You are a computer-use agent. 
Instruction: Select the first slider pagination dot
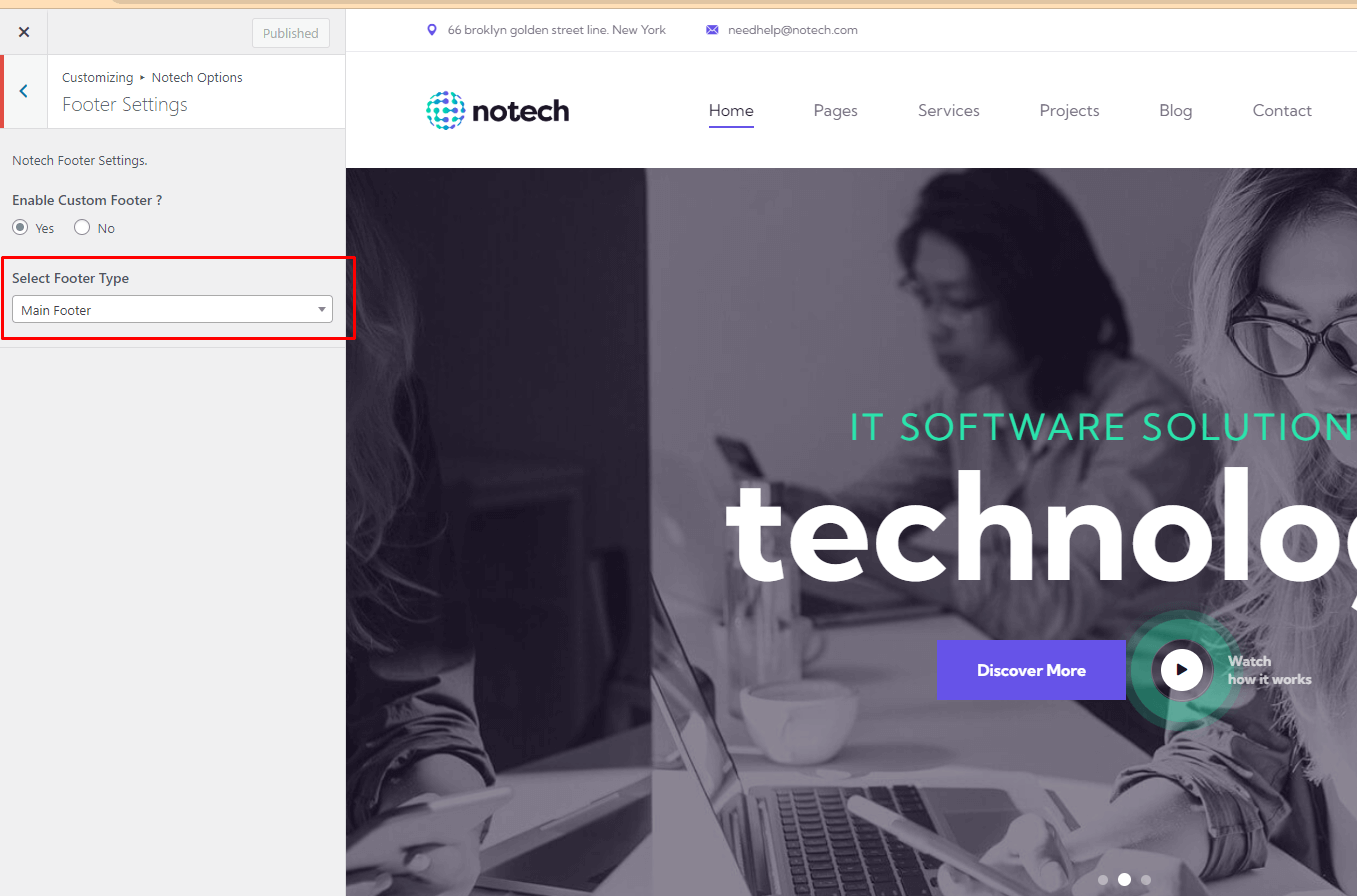coord(1103,880)
